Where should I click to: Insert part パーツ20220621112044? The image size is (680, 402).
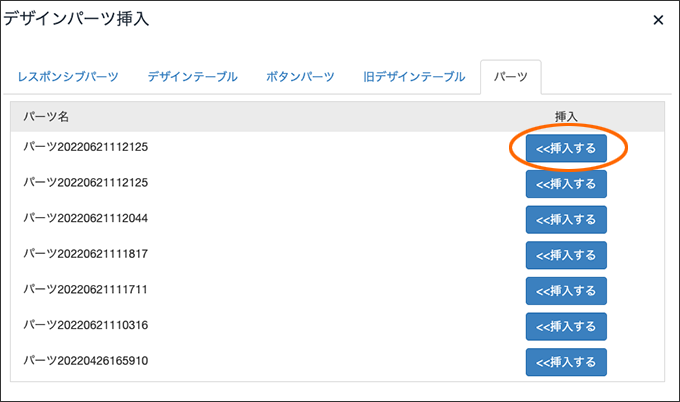tap(566, 219)
